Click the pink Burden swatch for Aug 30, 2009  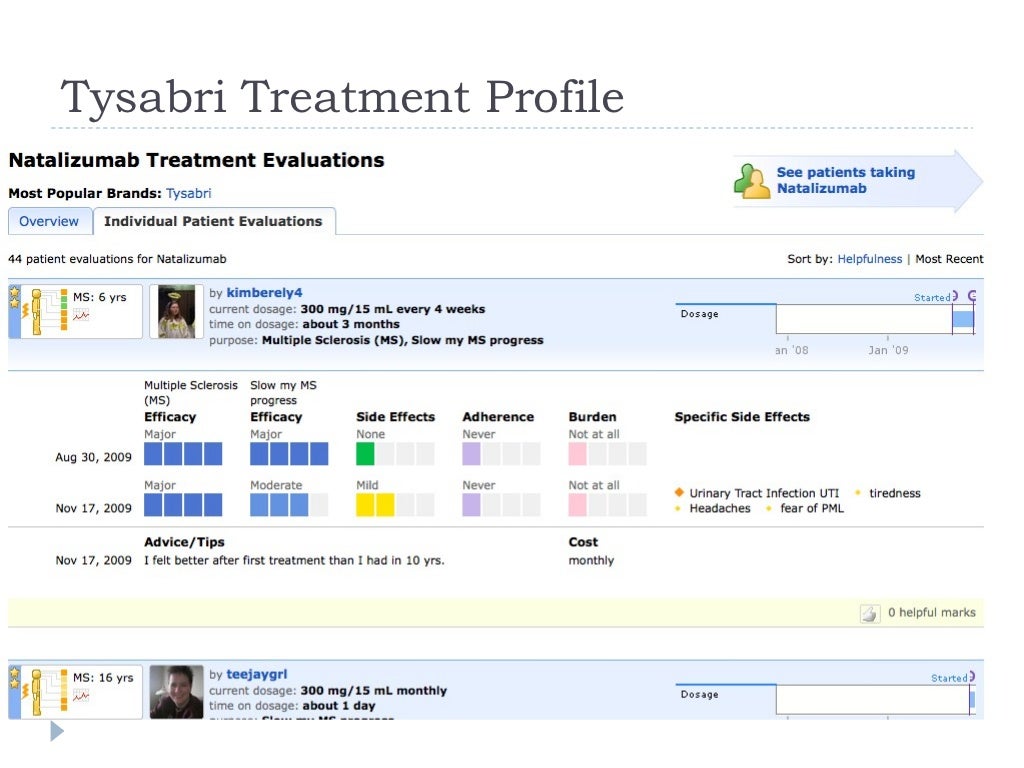tap(577, 453)
